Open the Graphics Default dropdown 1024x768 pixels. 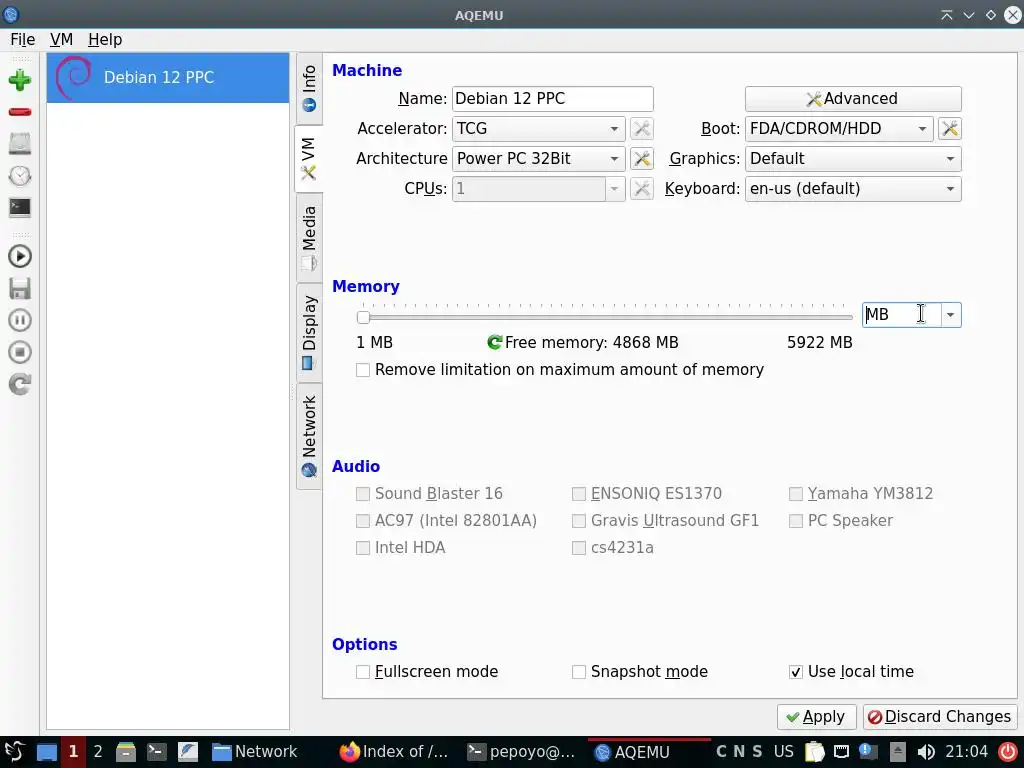click(853, 159)
